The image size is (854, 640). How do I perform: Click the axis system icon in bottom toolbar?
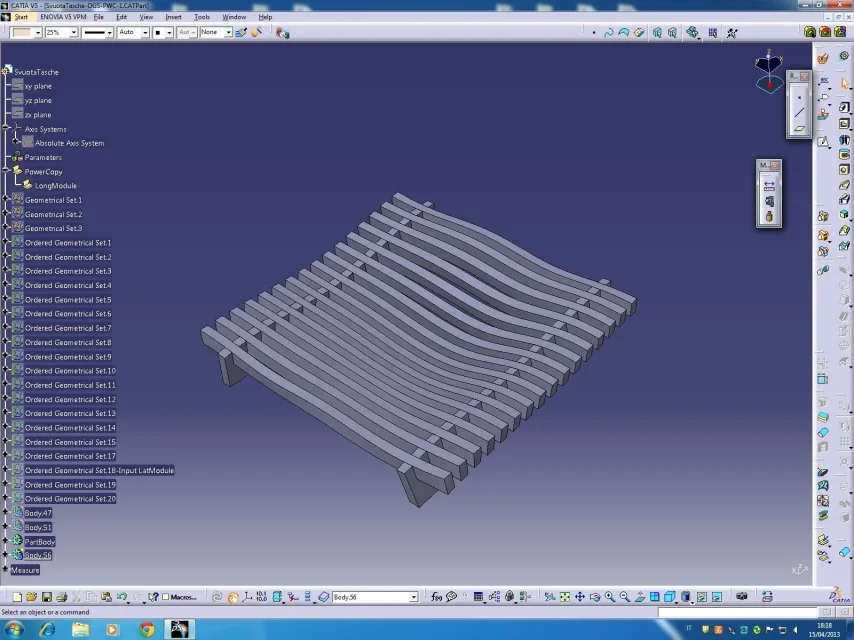pyautogui.click(x=247, y=597)
